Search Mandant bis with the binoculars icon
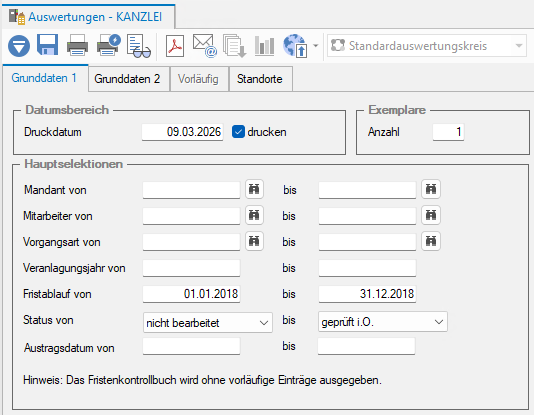 (x=431, y=189)
